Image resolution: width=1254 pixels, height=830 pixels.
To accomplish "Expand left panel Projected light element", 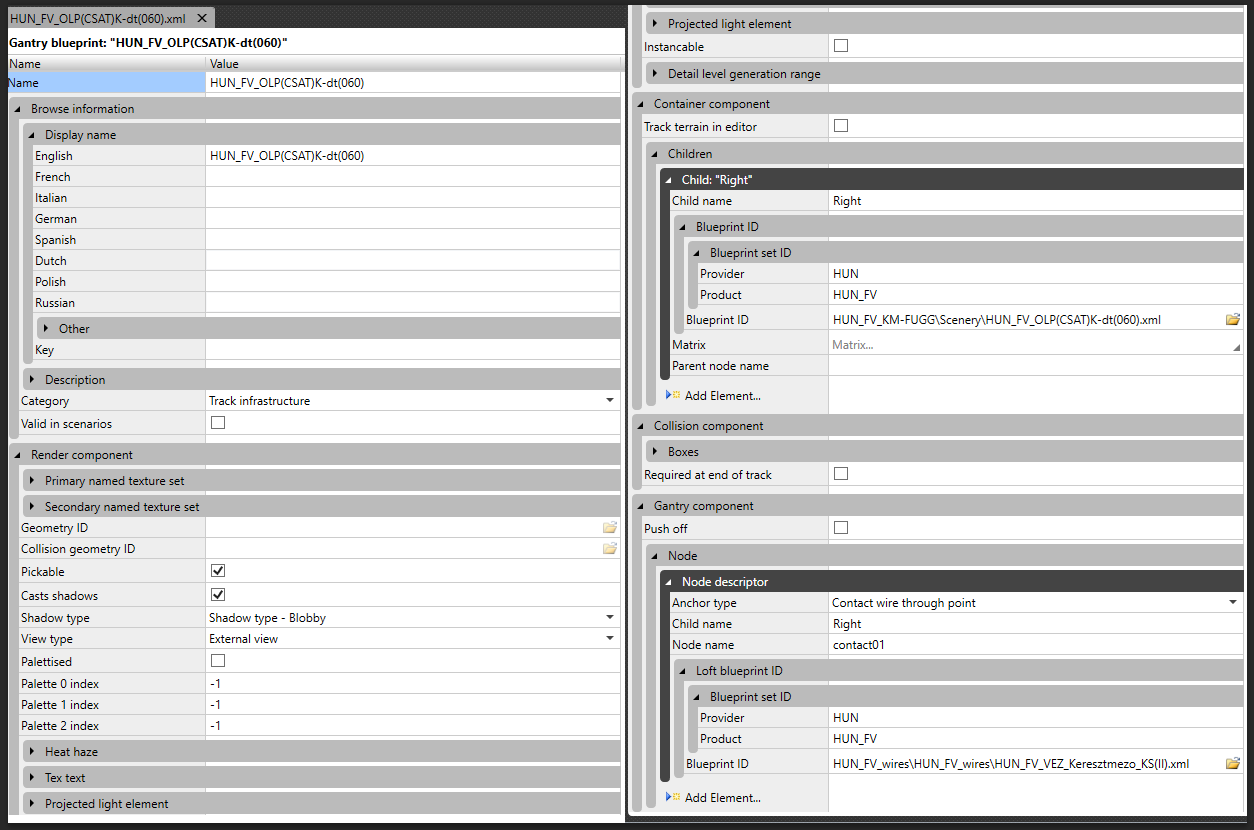I will point(33,804).
